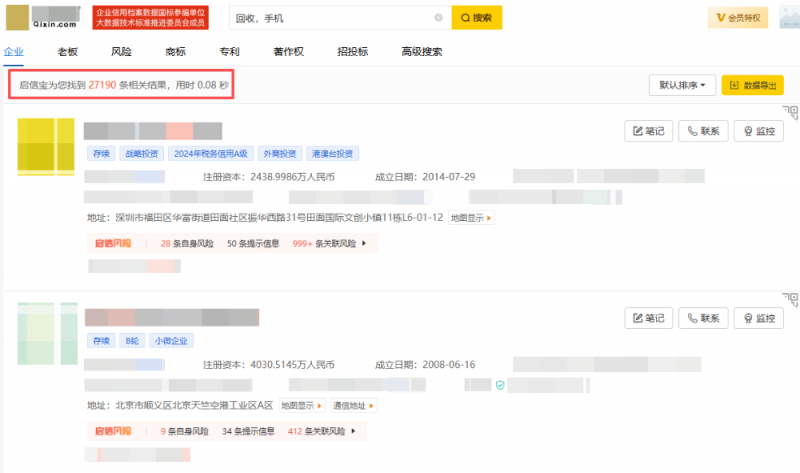Toggle the corner select icon on second company card
Viewport: 800px width, 473px height.
coord(791,299)
